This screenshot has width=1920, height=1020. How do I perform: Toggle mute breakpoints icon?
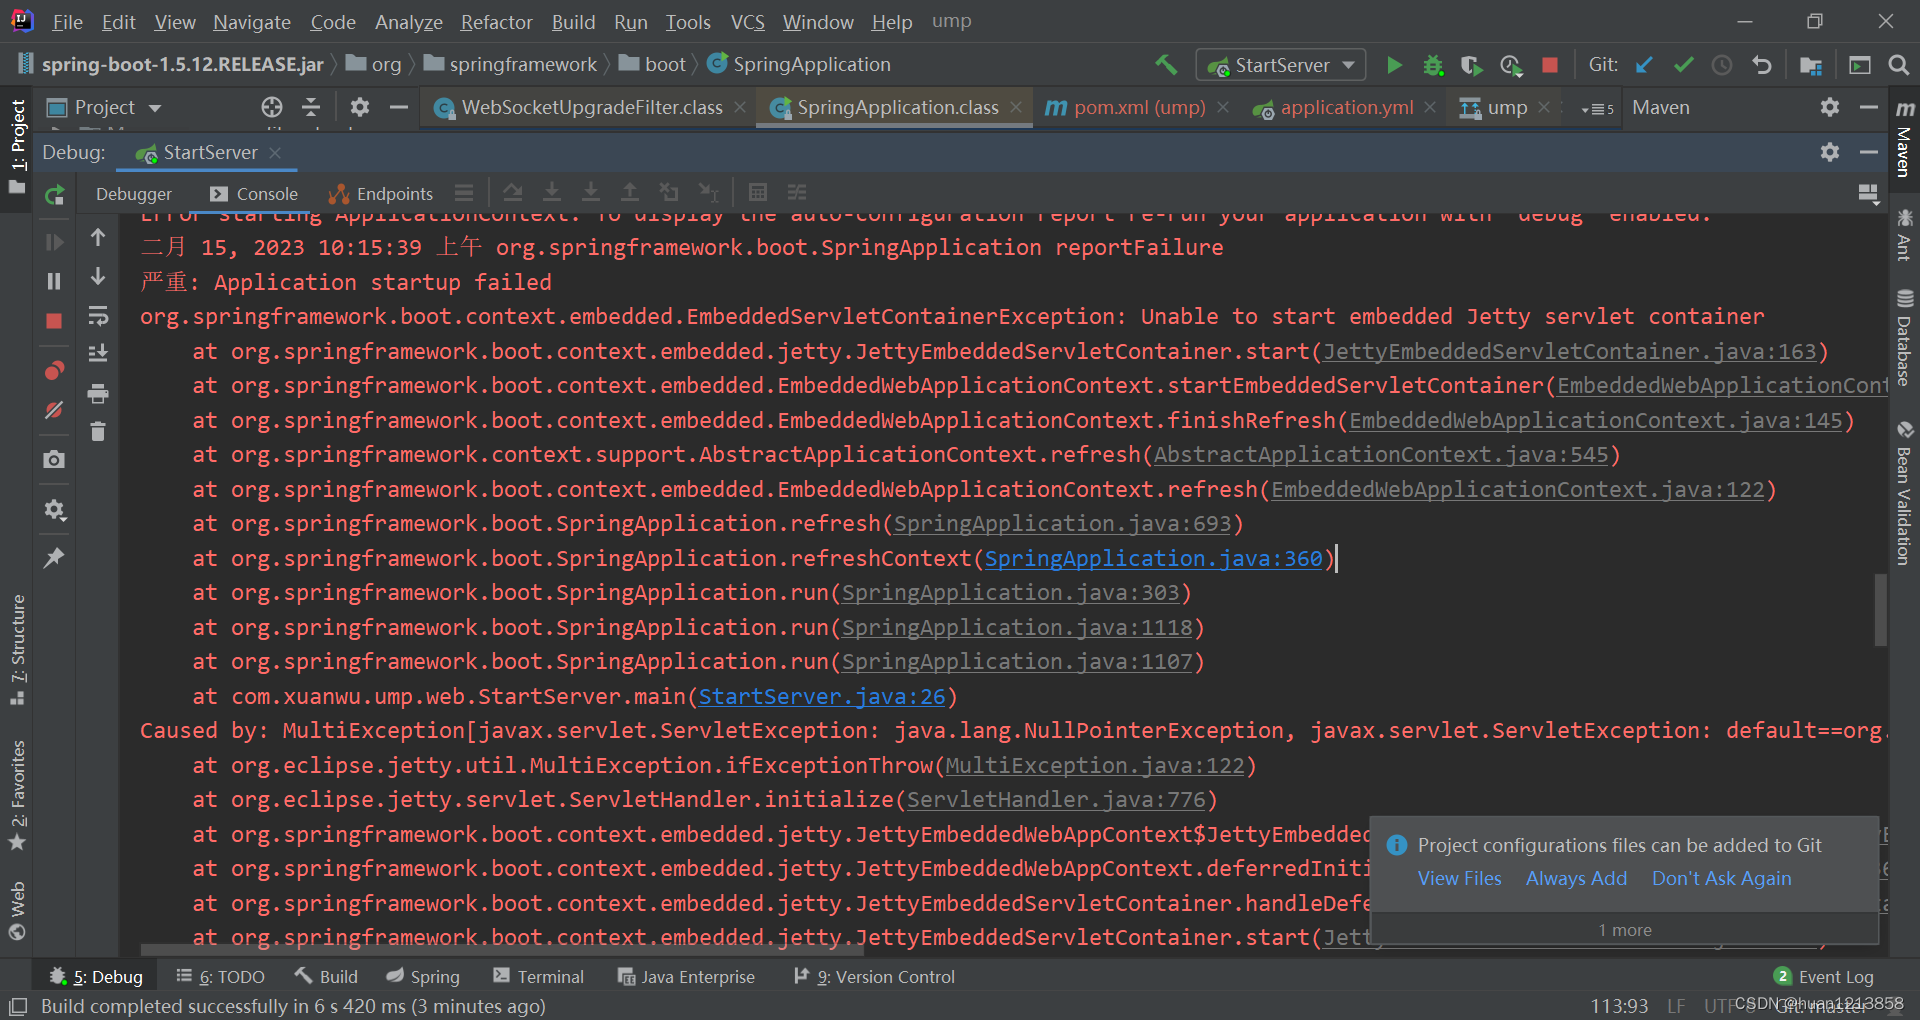pos(54,410)
